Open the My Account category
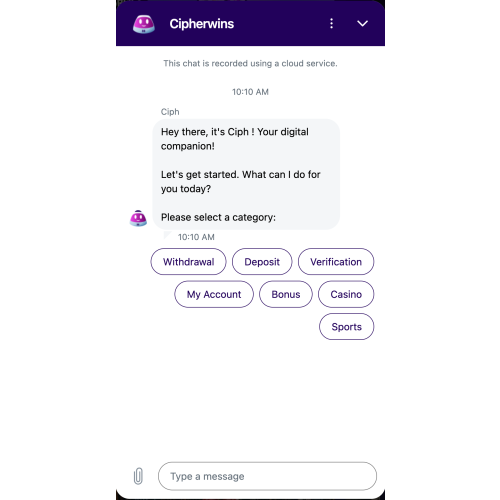The width and height of the screenshot is (500, 500). point(214,294)
